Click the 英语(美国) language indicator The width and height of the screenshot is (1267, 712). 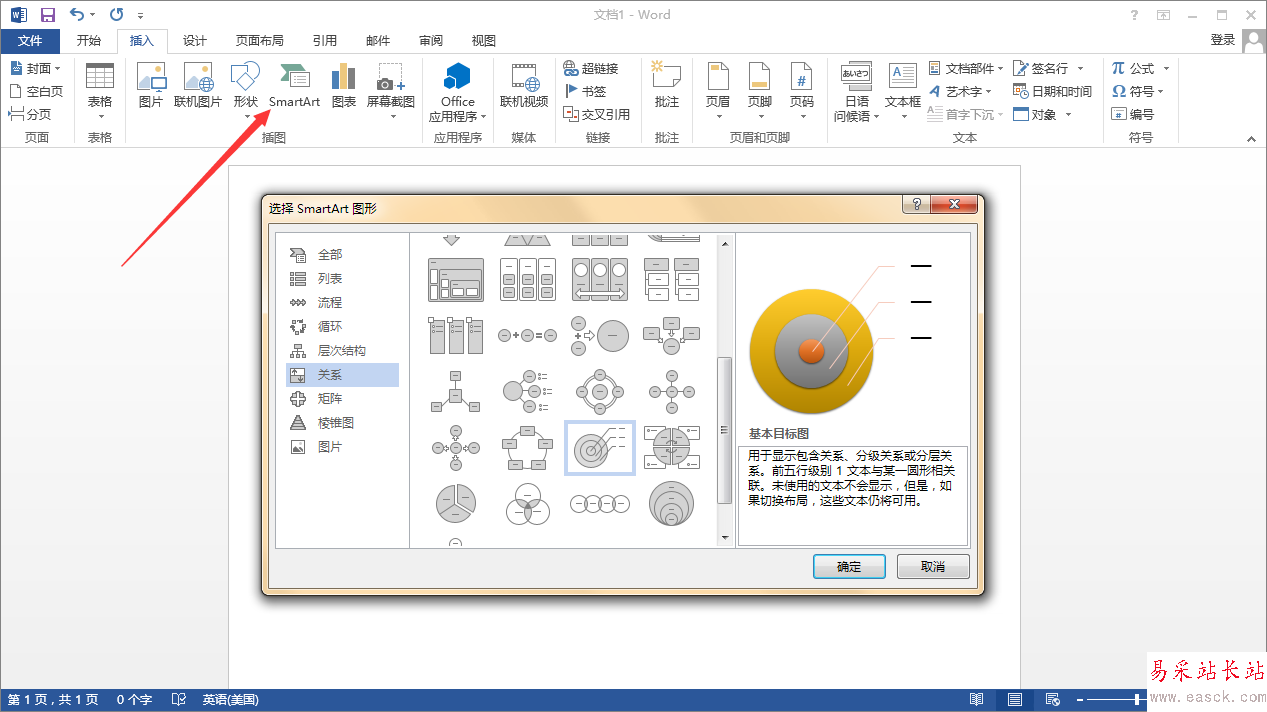(x=230, y=700)
